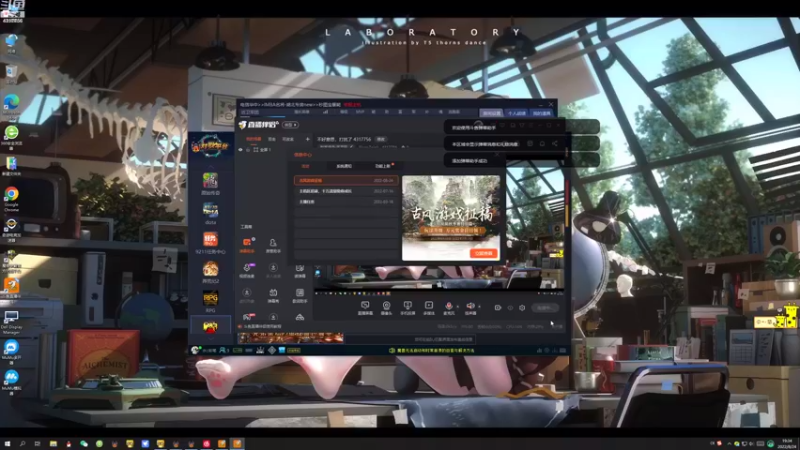Click the taskbar search icon
The width and height of the screenshot is (800, 450).
tap(22, 444)
